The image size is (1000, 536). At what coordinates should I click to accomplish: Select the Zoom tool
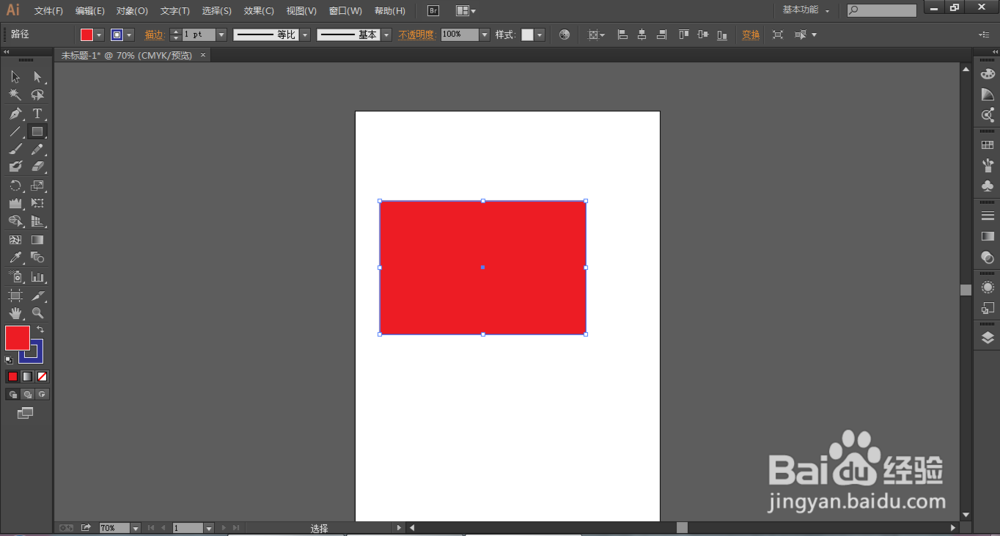[38, 313]
